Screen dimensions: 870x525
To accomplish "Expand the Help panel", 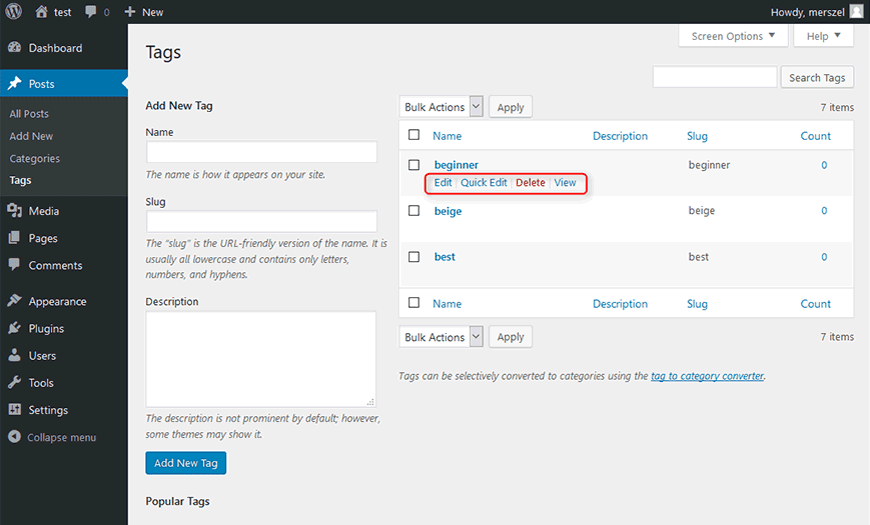I will point(823,36).
